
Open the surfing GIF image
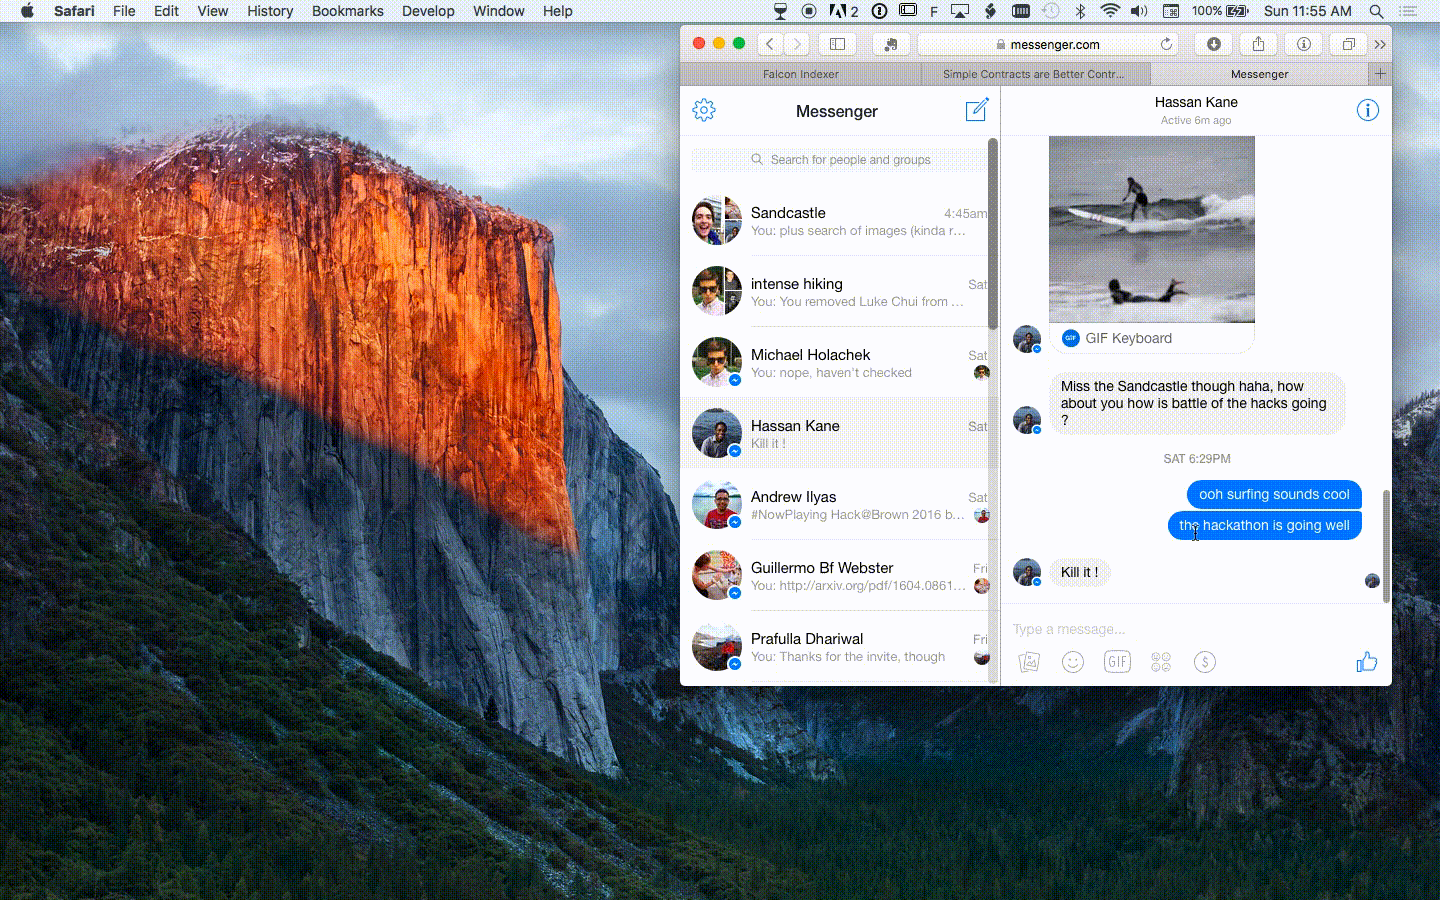(x=1151, y=229)
